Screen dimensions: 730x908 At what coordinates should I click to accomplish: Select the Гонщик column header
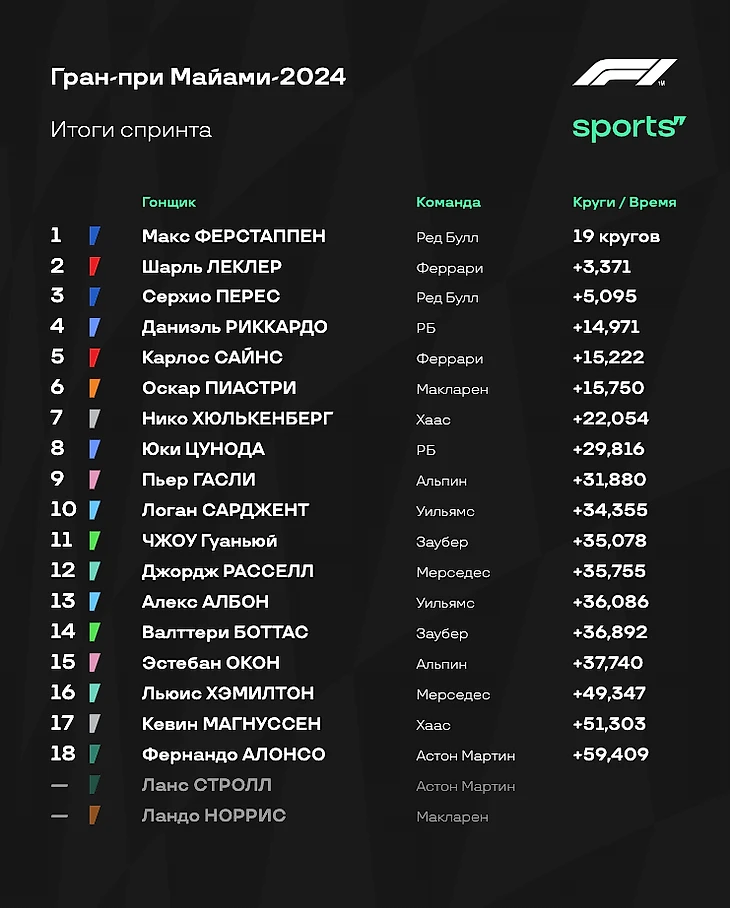coord(169,202)
